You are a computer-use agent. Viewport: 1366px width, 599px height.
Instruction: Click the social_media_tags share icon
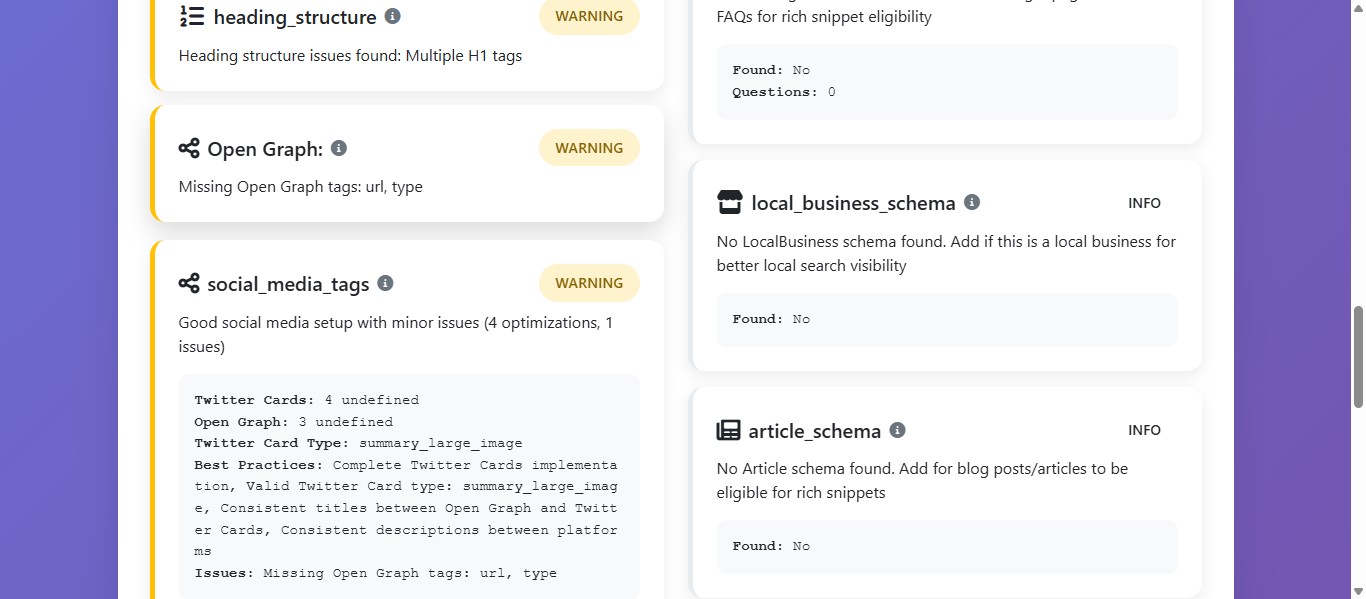pyautogui.click(x=189, y=283)
